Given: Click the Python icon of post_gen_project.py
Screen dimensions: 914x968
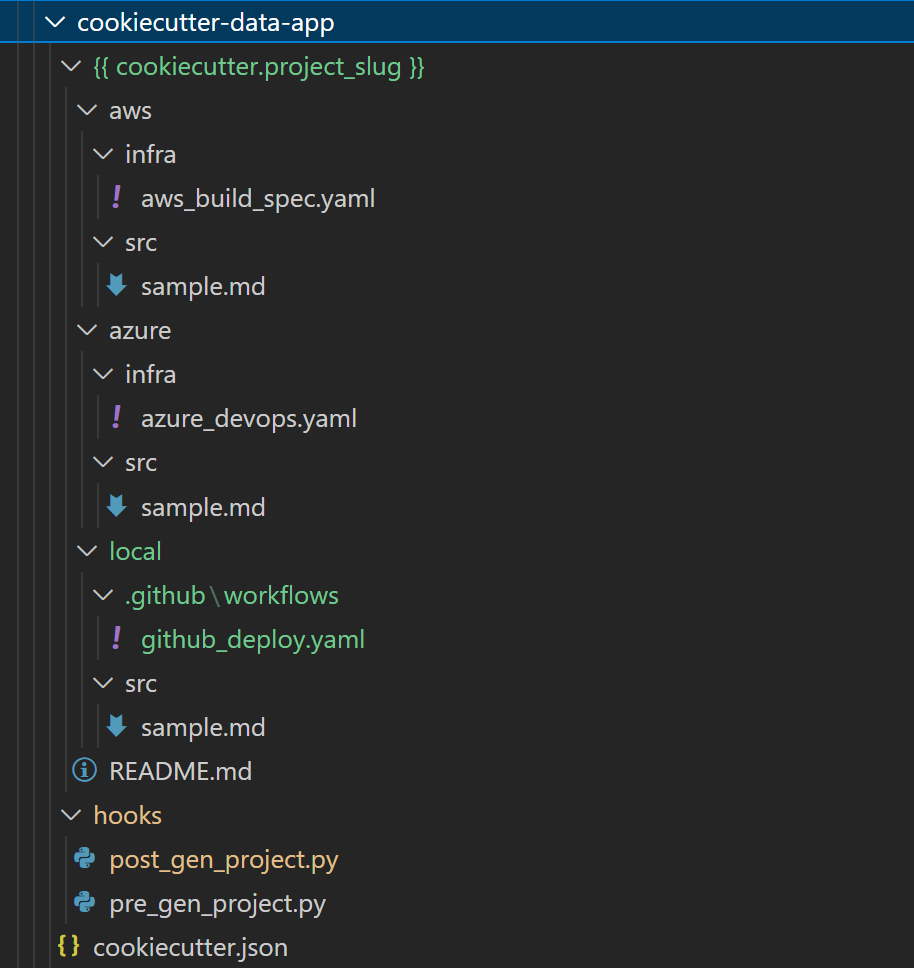Looking at the screenshot, I should [x=85, y=859].
